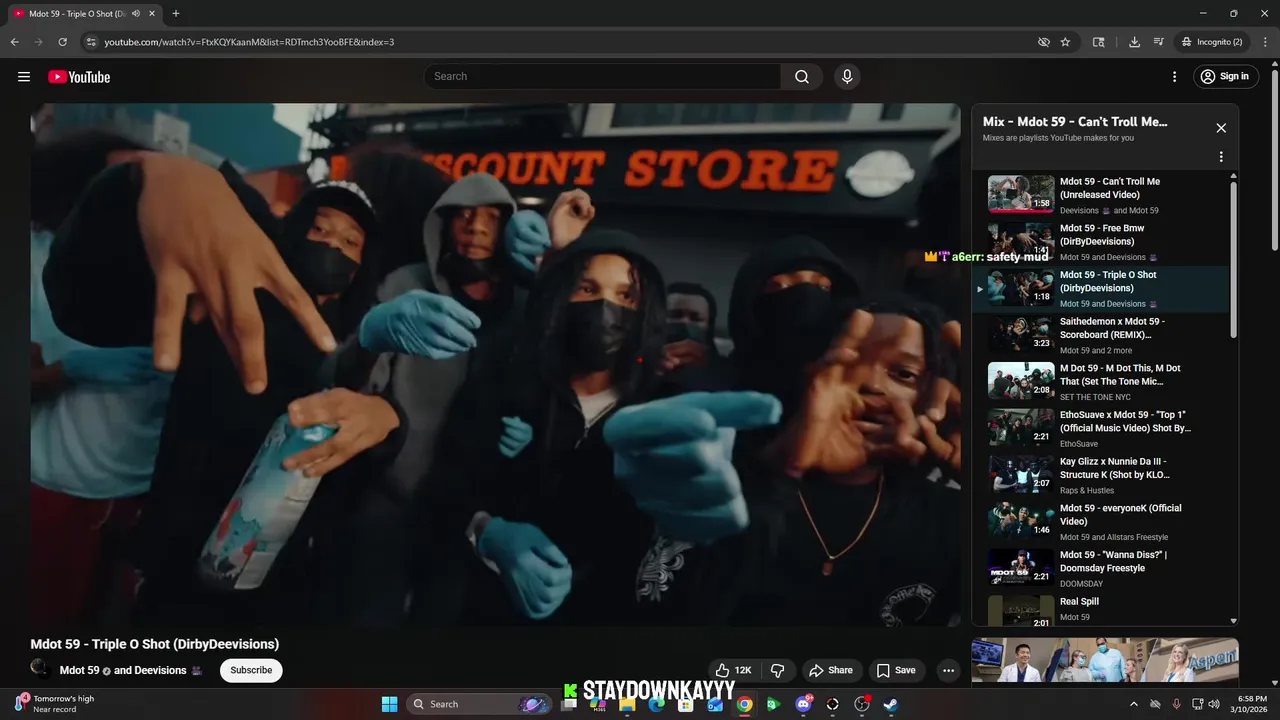Click the video player to pause
The image size is (1280, 720).
495,365
